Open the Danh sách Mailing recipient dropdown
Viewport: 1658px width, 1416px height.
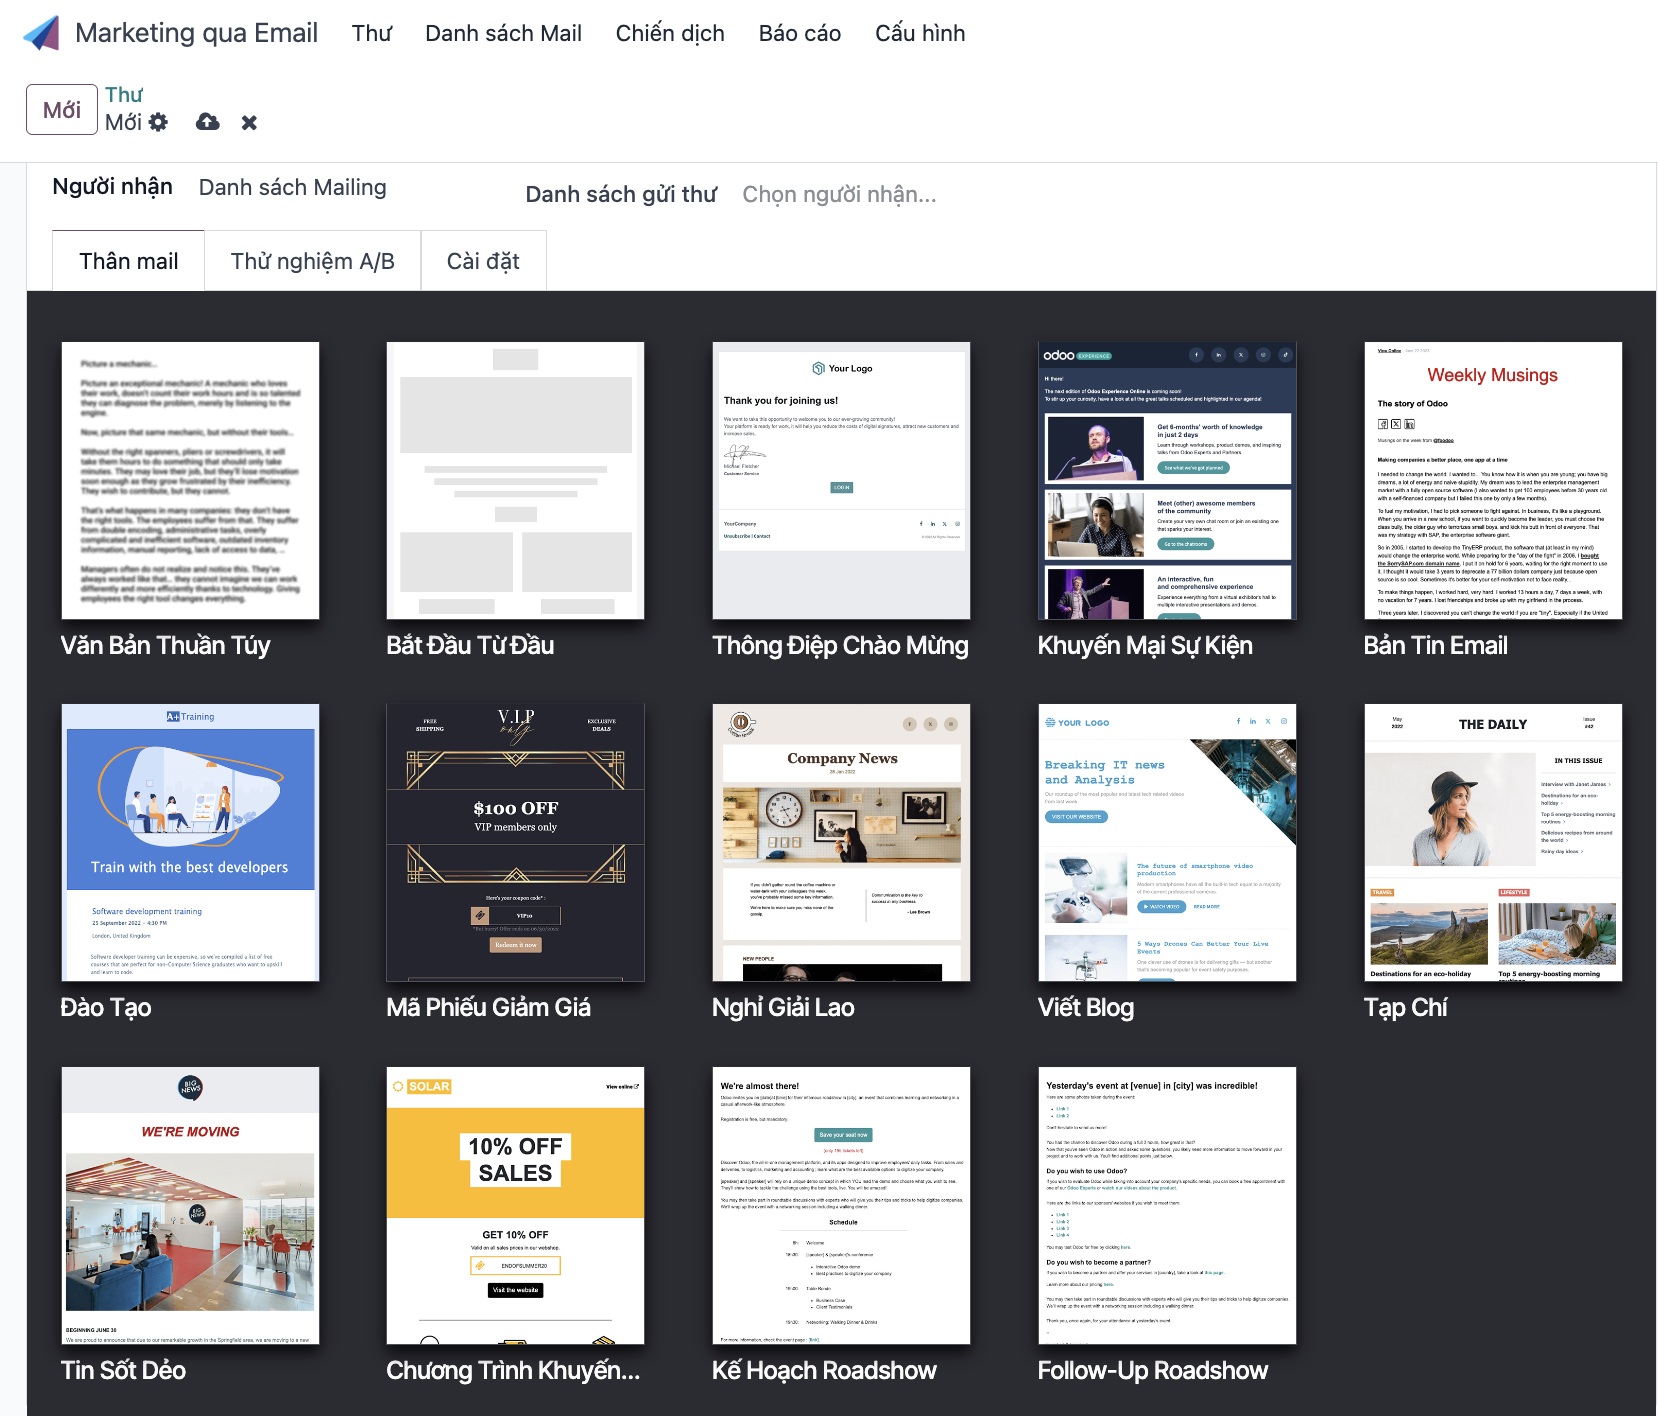pos(292,188)
